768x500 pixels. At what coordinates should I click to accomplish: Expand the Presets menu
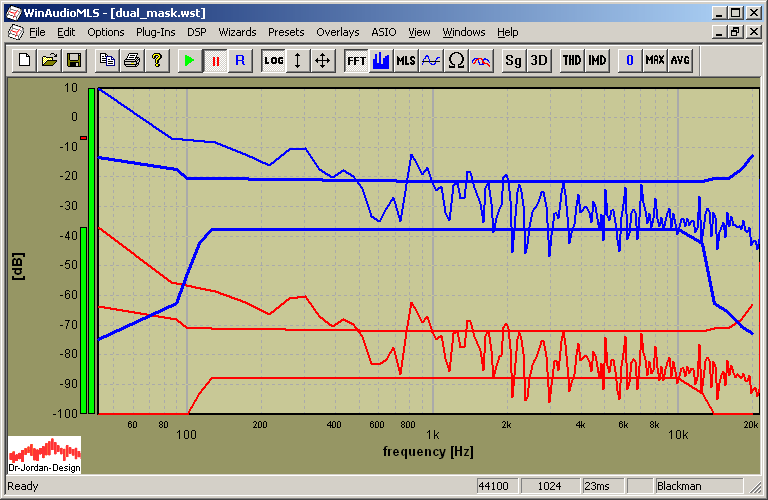[x=286, y=32]
